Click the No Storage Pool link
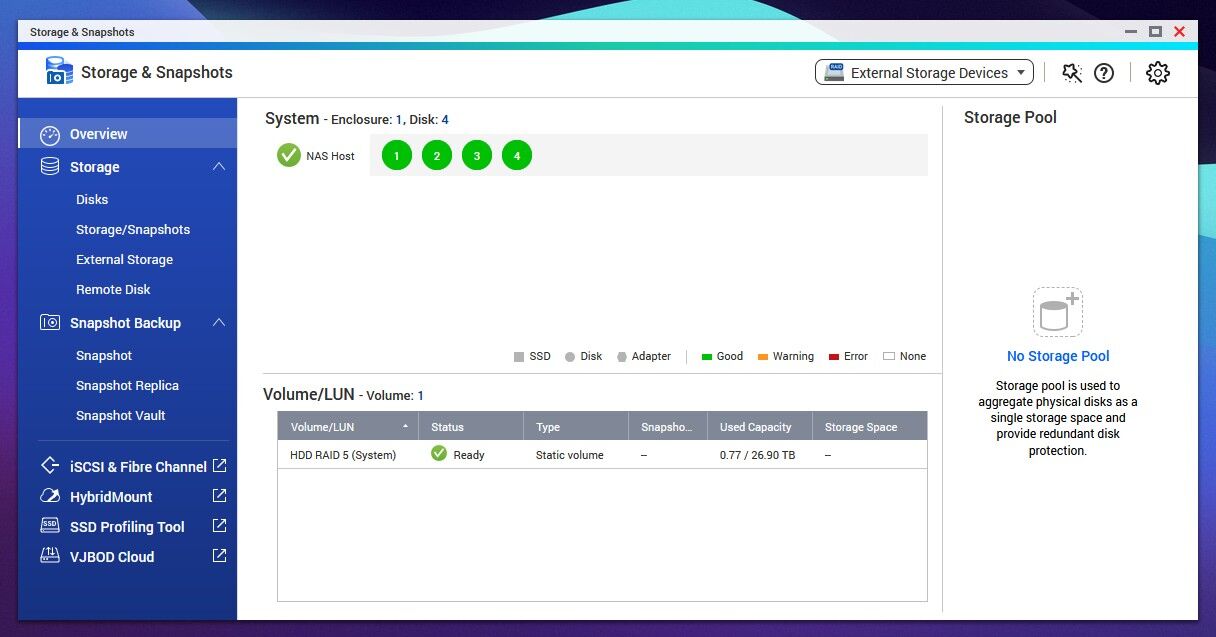Viewport: 1216px width, 637px height. click(1058, 356)
